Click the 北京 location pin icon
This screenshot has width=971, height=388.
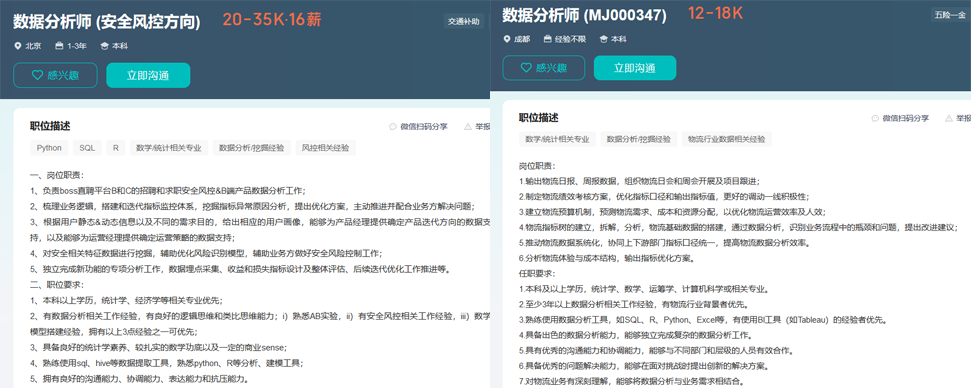click(17, 46)
